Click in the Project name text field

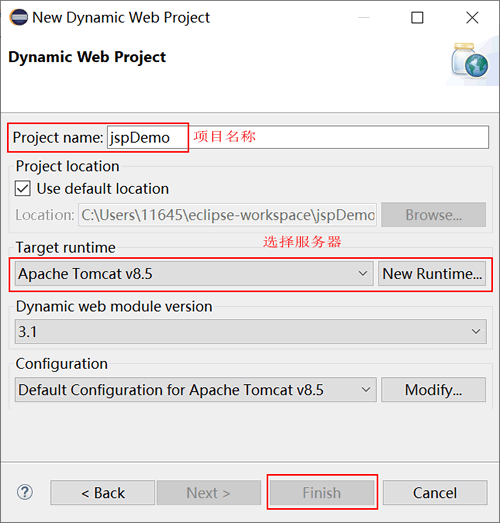(298, 137)
